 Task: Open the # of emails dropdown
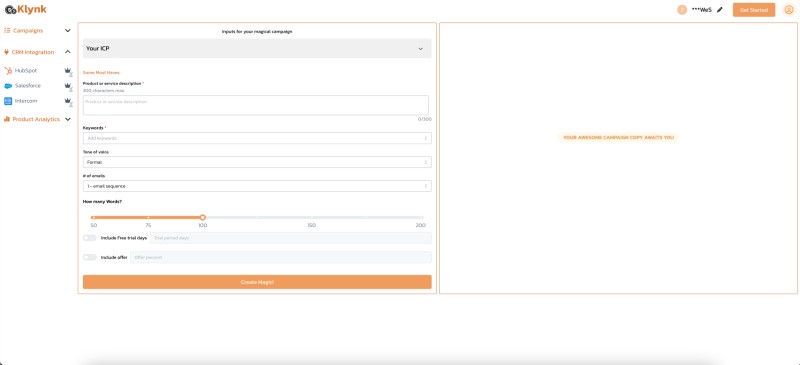pos(257,186)
